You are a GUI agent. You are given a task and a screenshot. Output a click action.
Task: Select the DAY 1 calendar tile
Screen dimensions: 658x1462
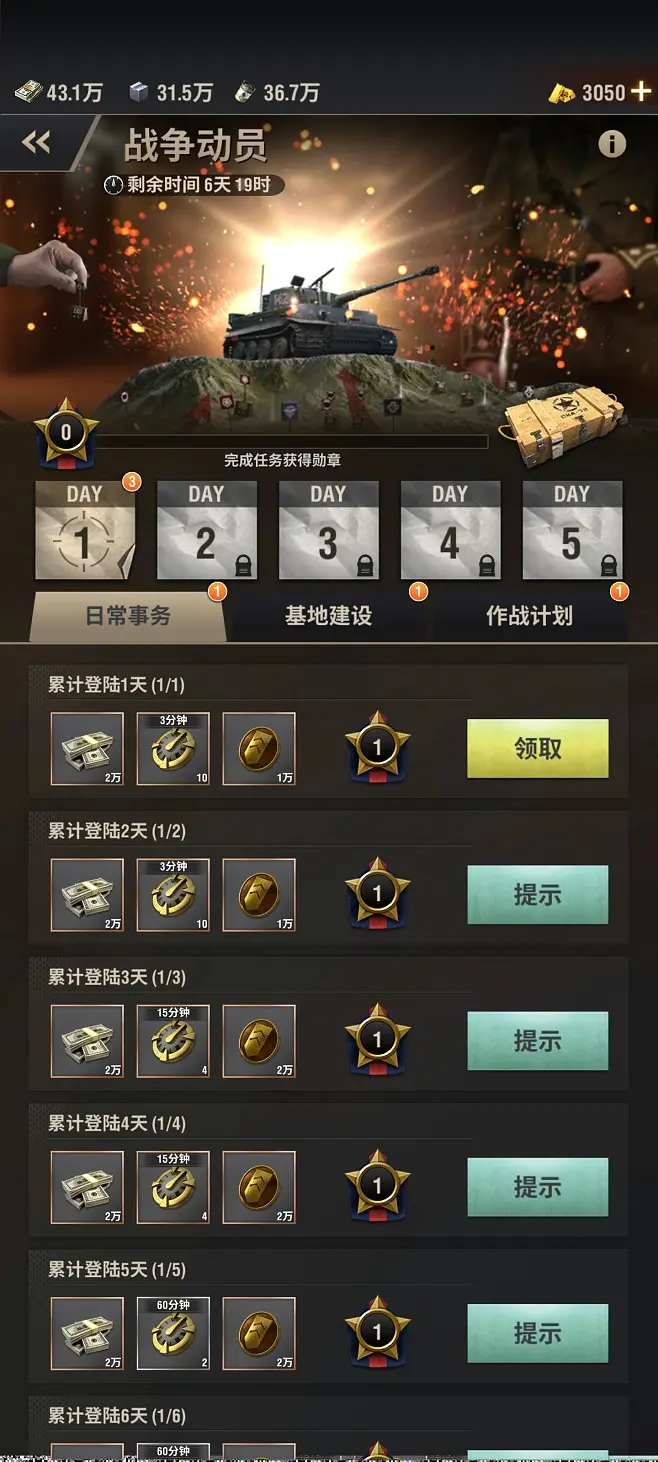pyautogui.click(x=85, y=530)
